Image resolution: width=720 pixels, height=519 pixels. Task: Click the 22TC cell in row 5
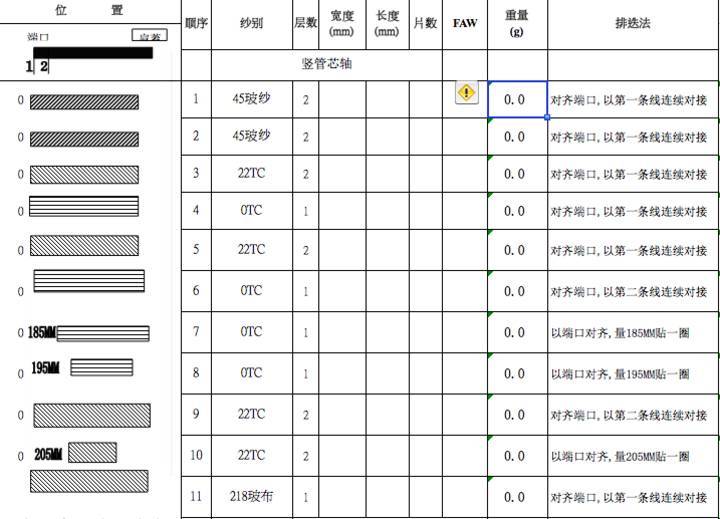point(252,250)
